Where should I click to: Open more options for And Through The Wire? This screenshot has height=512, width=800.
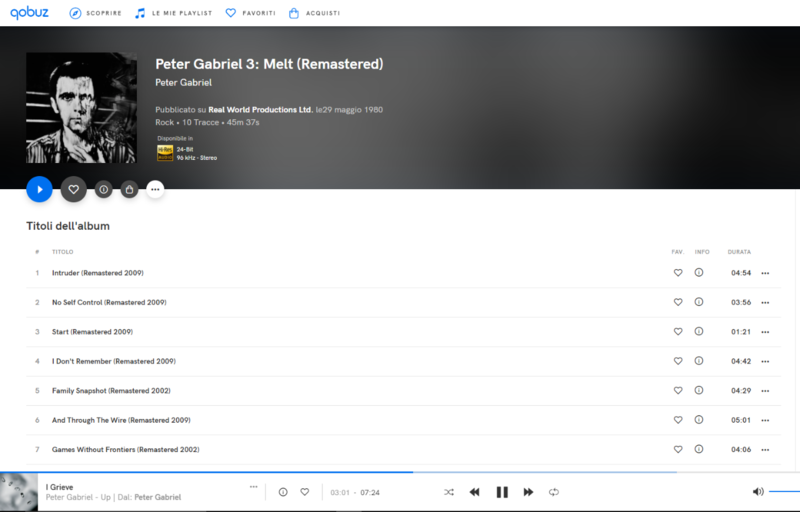tap(765, 421)
